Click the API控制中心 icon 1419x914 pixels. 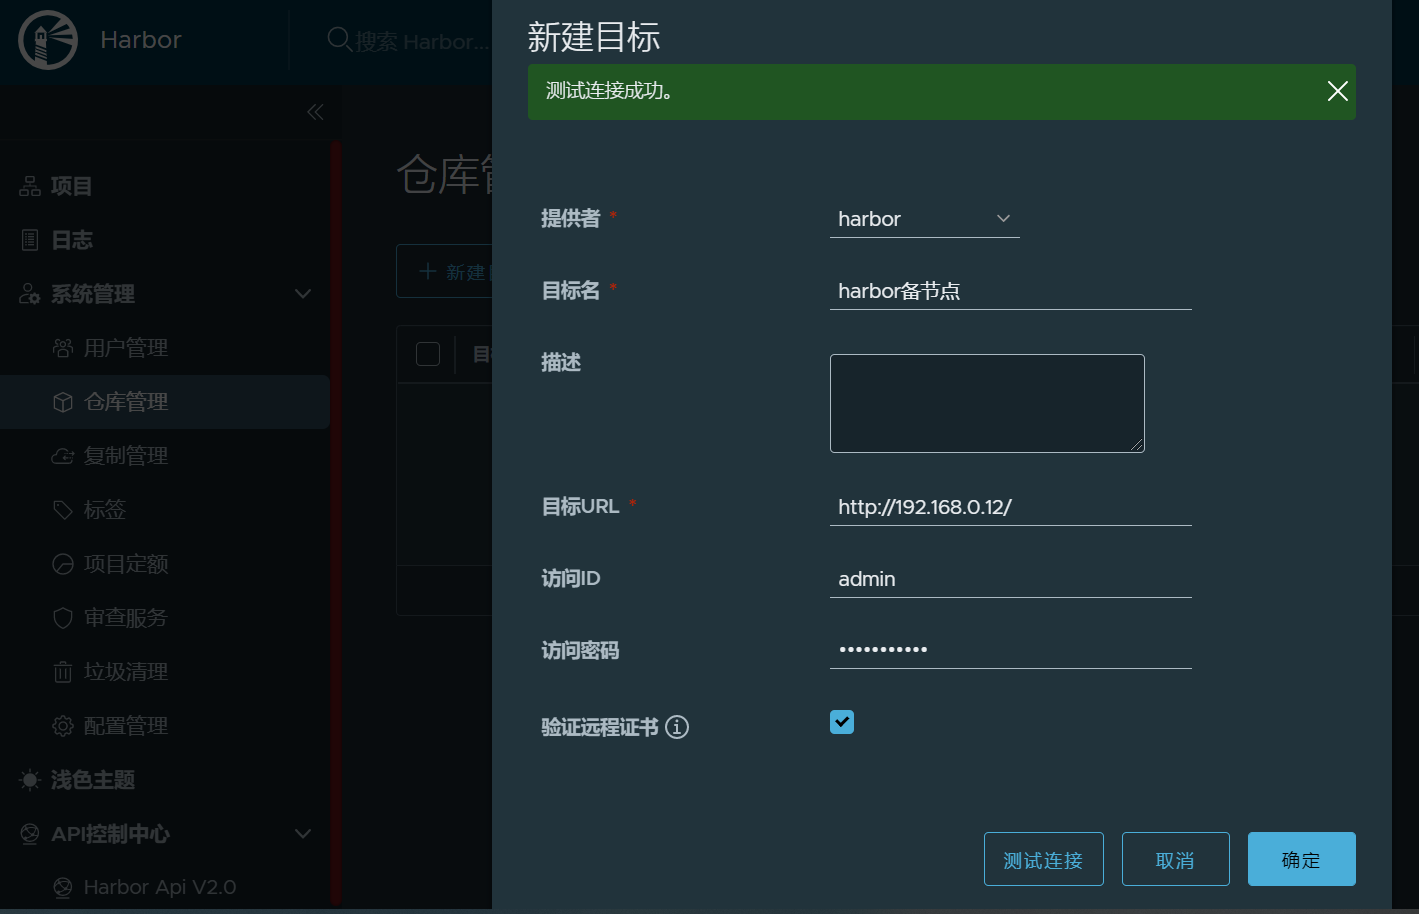30,834
